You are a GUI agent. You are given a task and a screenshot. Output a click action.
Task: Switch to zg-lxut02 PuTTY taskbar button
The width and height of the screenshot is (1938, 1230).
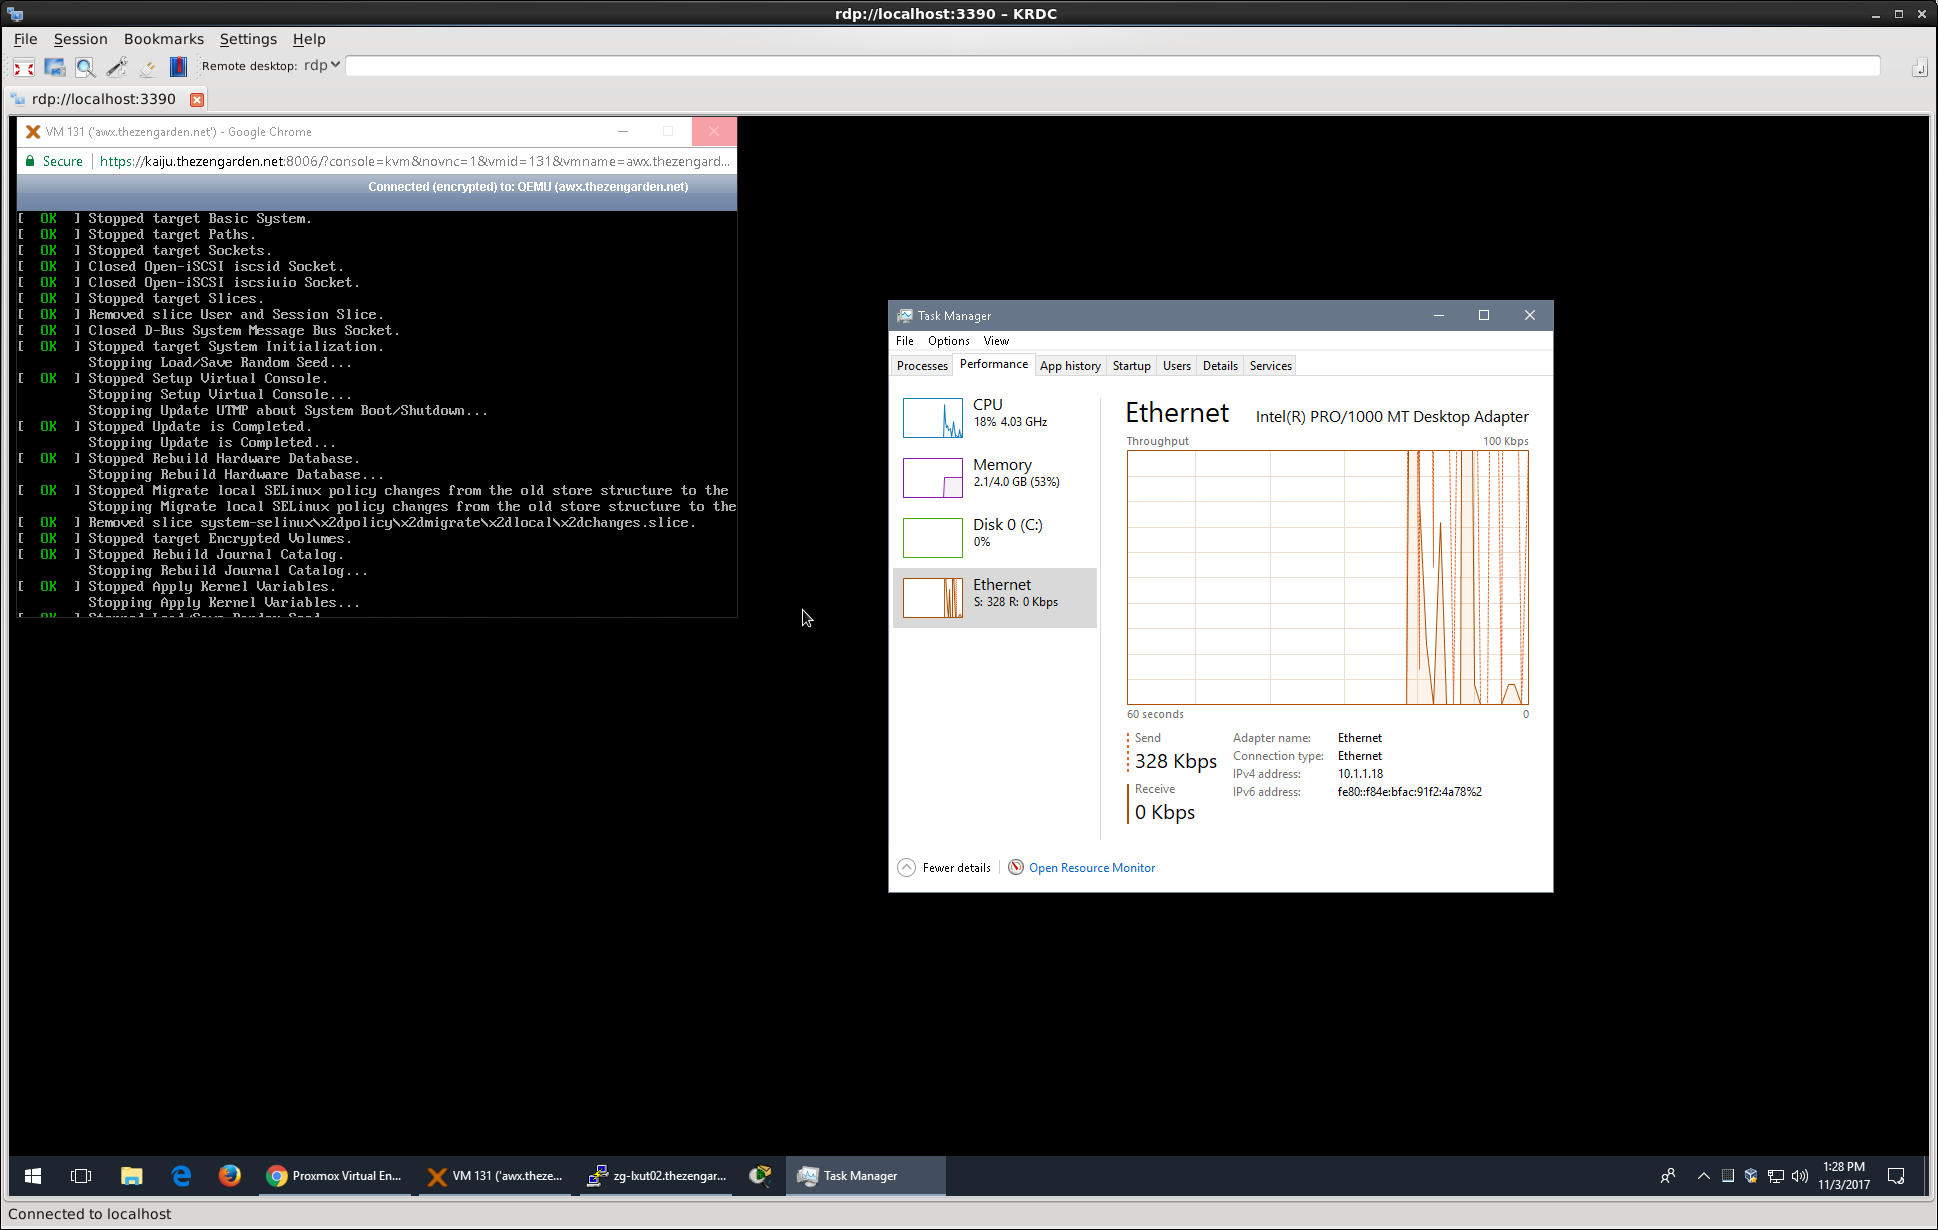(x=657, y=1176)
